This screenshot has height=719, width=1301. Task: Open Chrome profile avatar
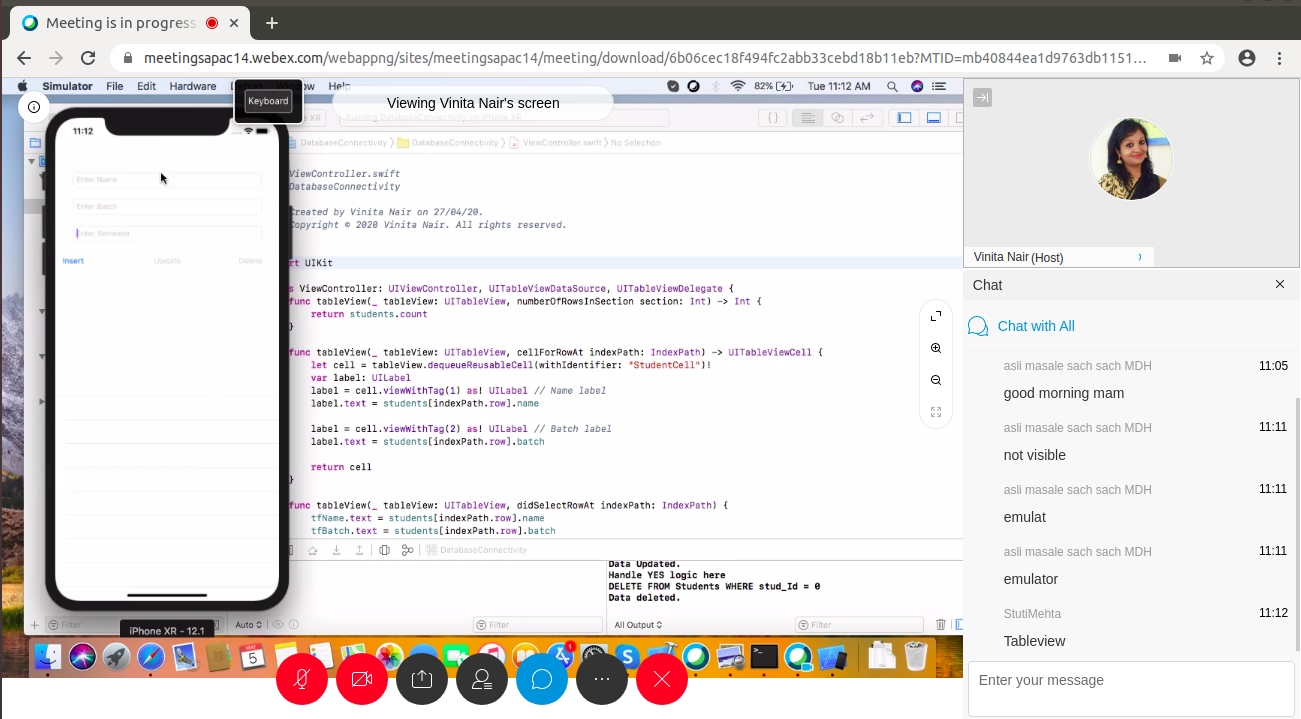1247,58
